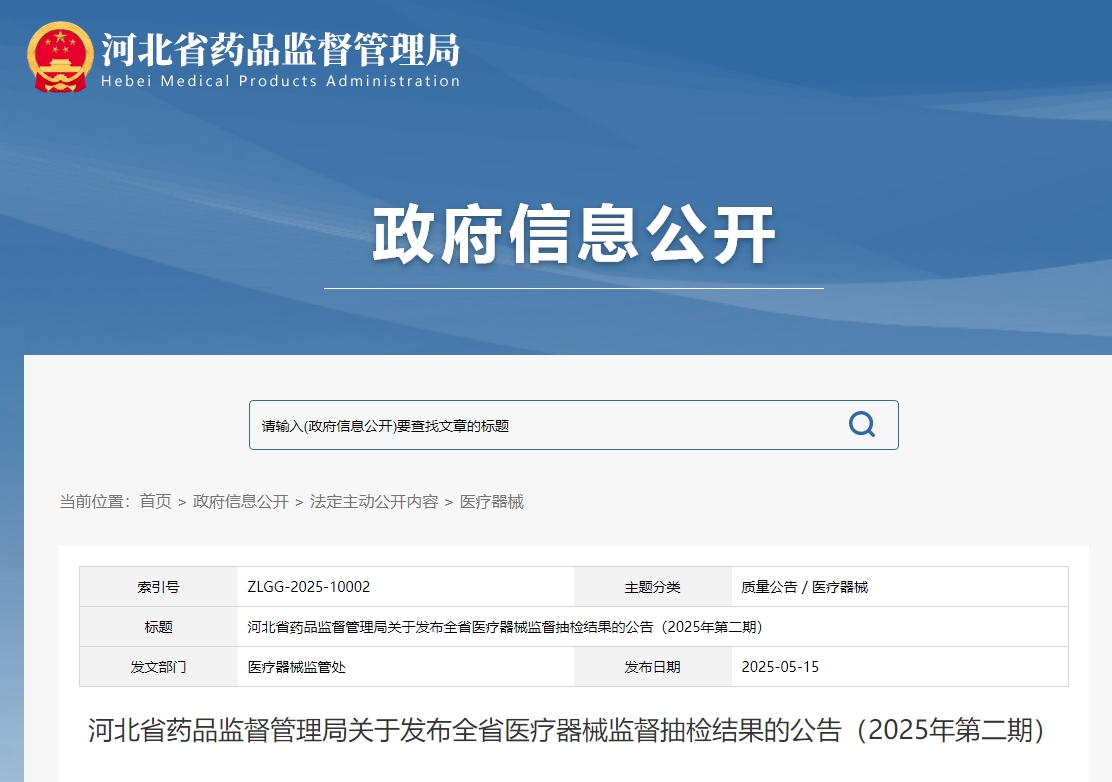Open the 首页 breadcrumb link
This screenshot has width=1112, height=782.
click(155, 502)
